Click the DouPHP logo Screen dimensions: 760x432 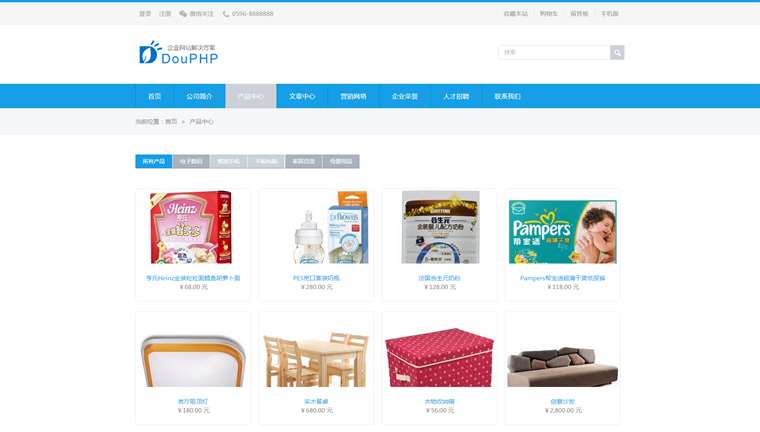178,53
